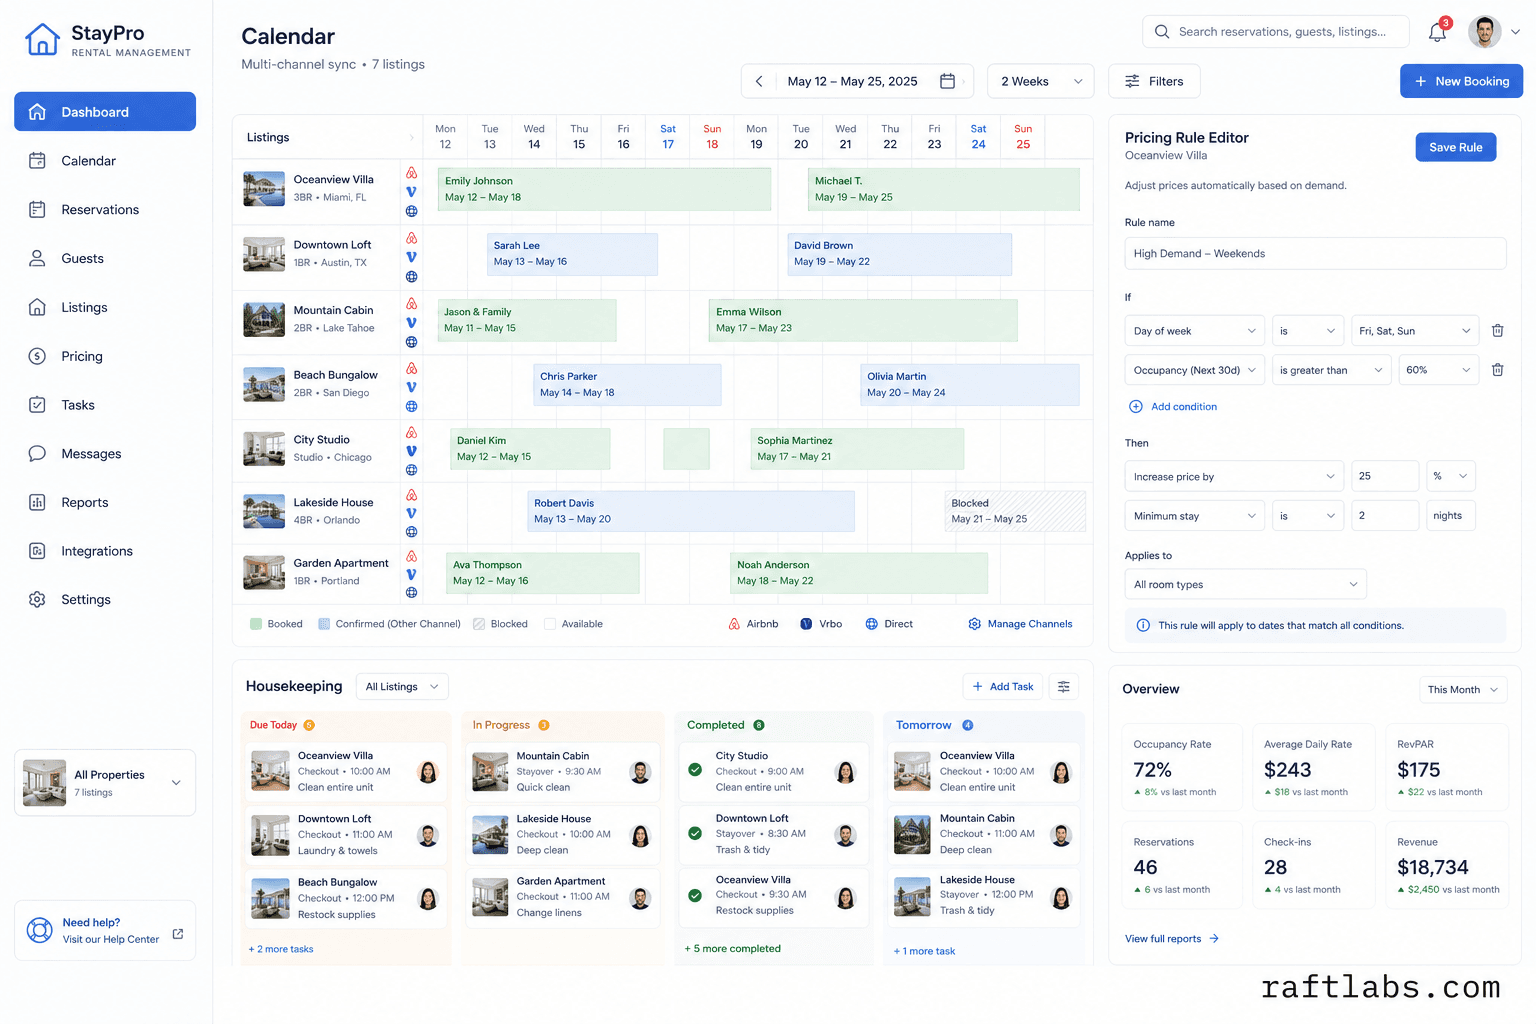This screenshot has height=1024, width=1536.
Task: Open Reservations in the sidebar
Action: tap(105, 210)
